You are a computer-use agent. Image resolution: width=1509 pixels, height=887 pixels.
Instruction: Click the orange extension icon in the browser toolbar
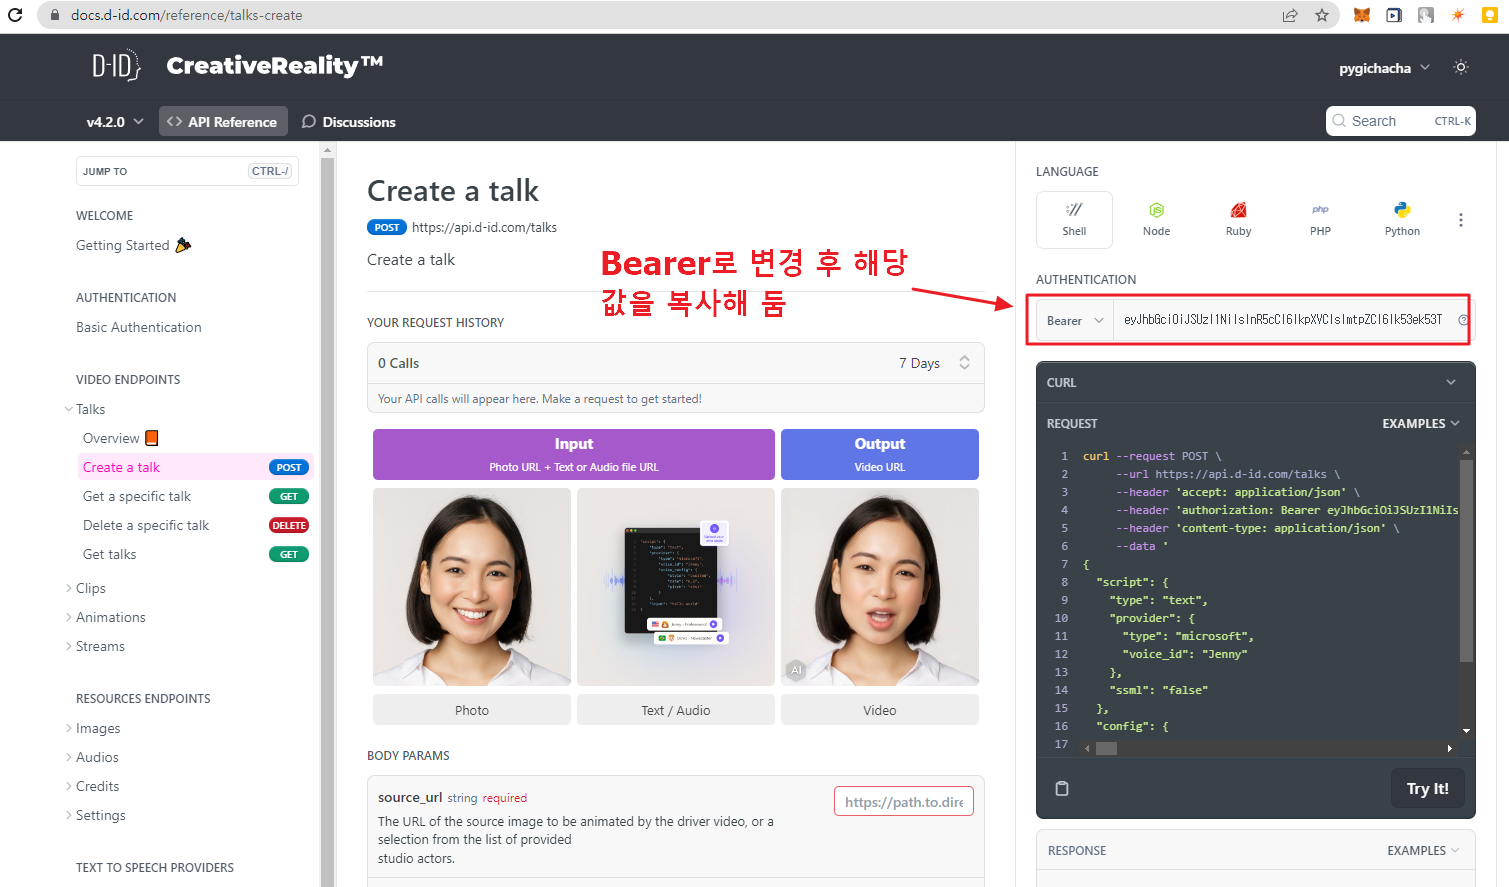[1458, 15]
